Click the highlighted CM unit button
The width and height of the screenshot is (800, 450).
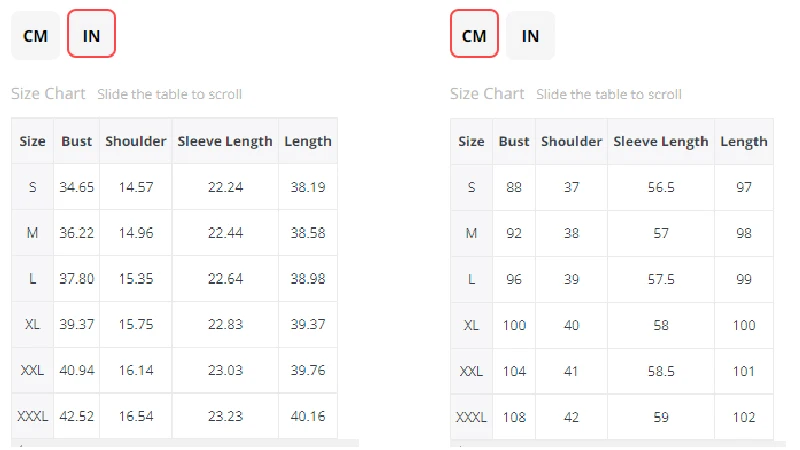click(x=474, y=36)
